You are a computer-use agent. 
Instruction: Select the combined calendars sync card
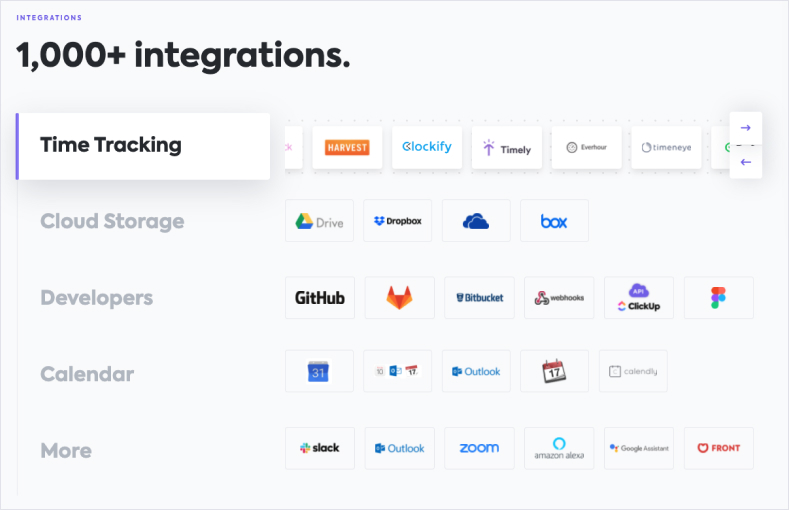398,371
